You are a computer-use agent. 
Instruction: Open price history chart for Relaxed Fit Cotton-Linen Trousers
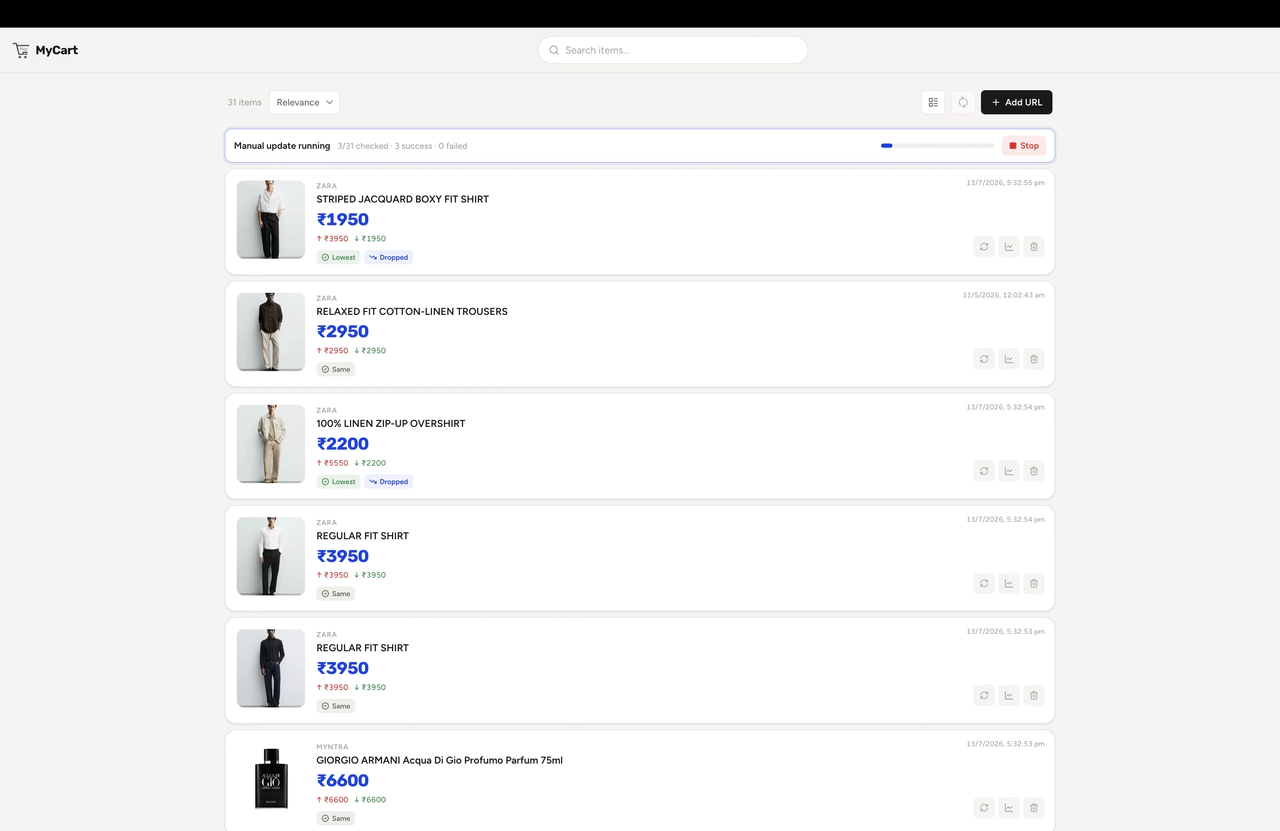pyautogui.click(x=1009, y=359)
